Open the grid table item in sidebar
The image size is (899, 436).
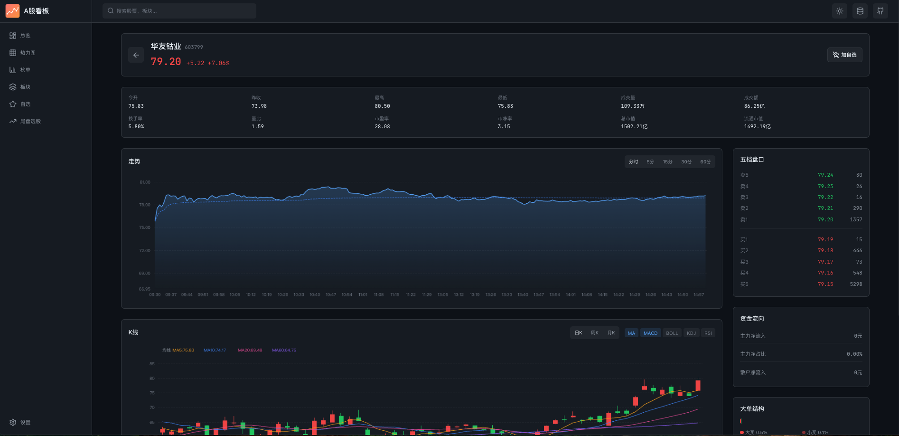click(x=13, y=53)
